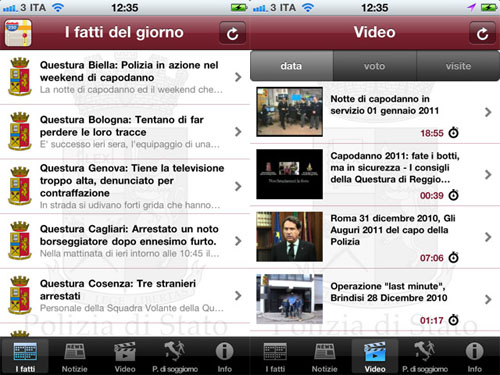Switch to I fatti tab in right screen

[x=275, y=356]
